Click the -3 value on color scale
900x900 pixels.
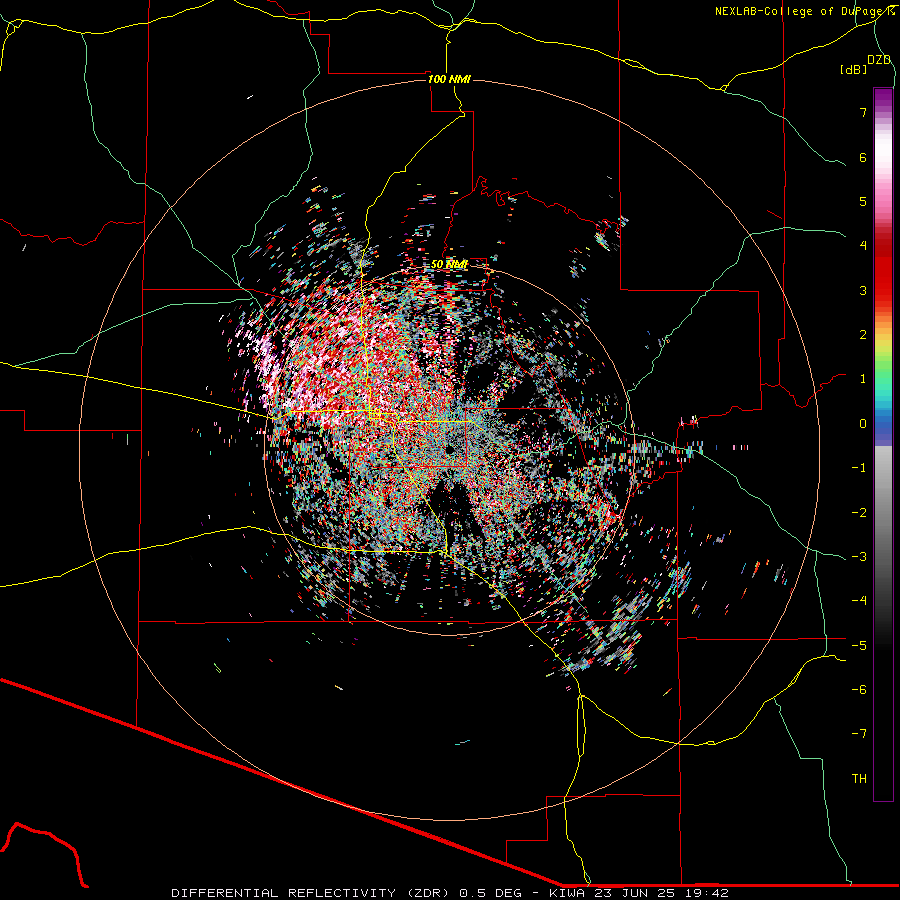coord(859,557)
